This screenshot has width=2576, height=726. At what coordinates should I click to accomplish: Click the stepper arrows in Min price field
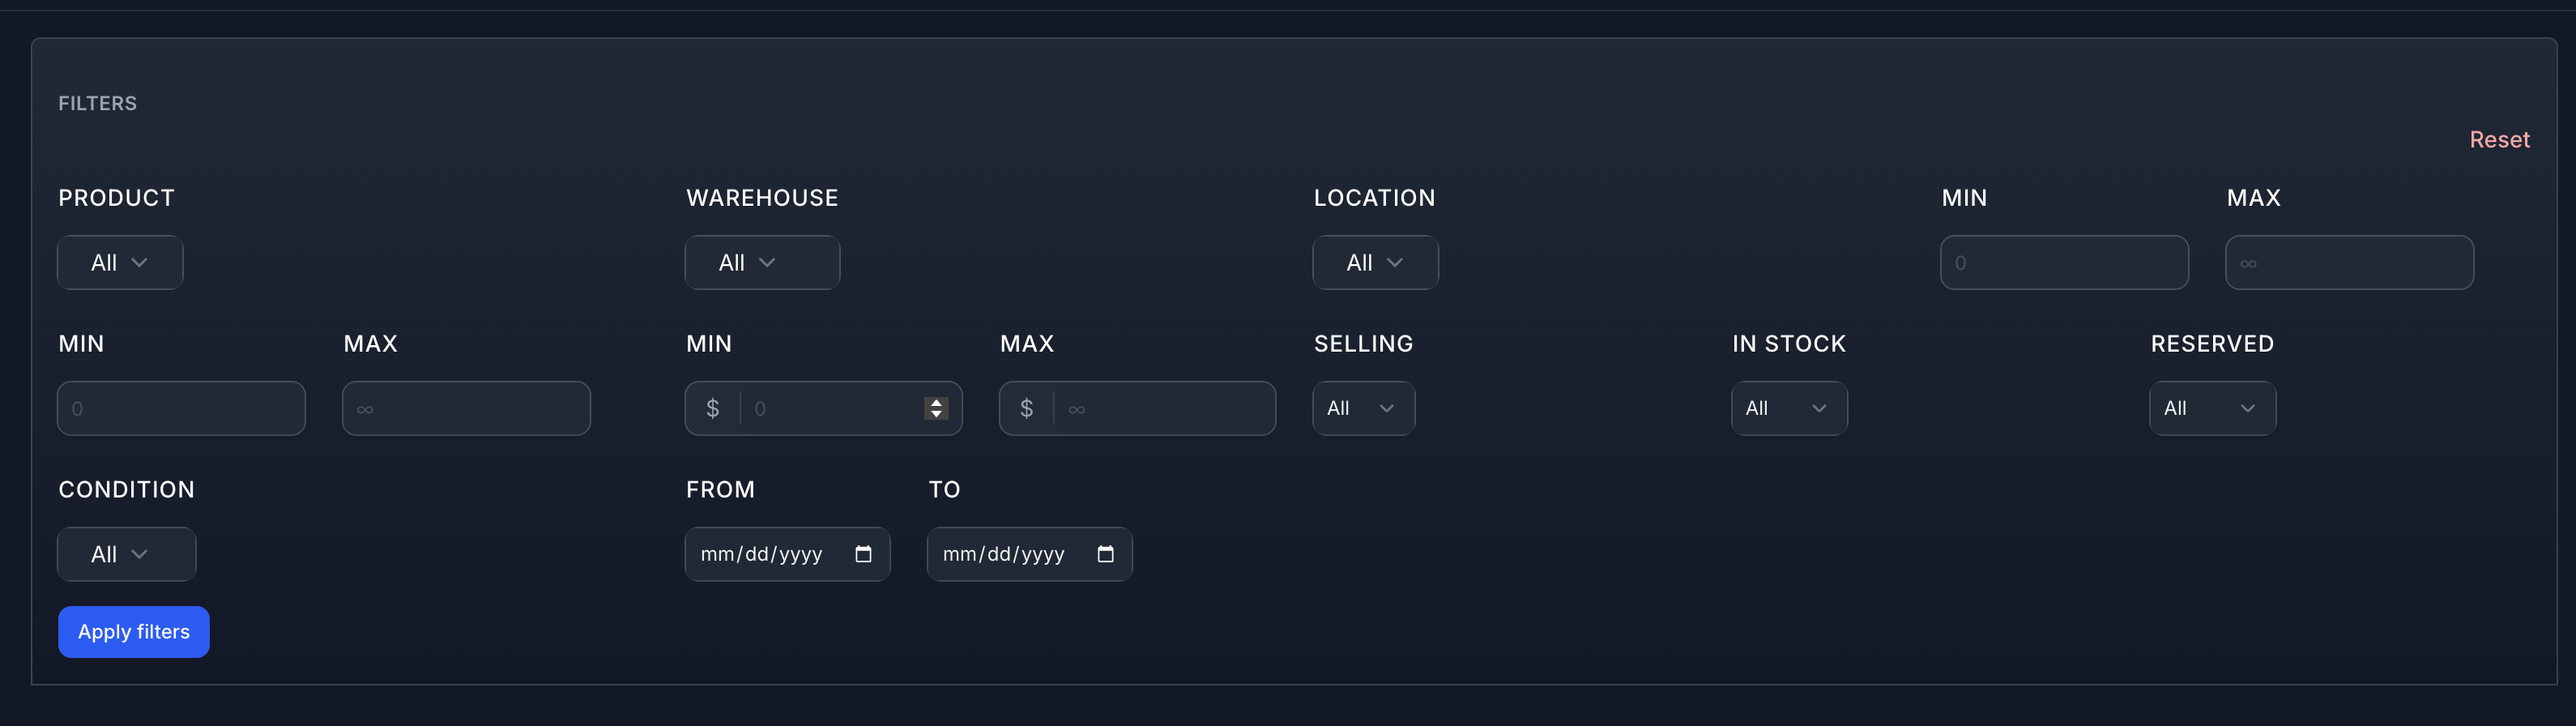tap(936, 408)
